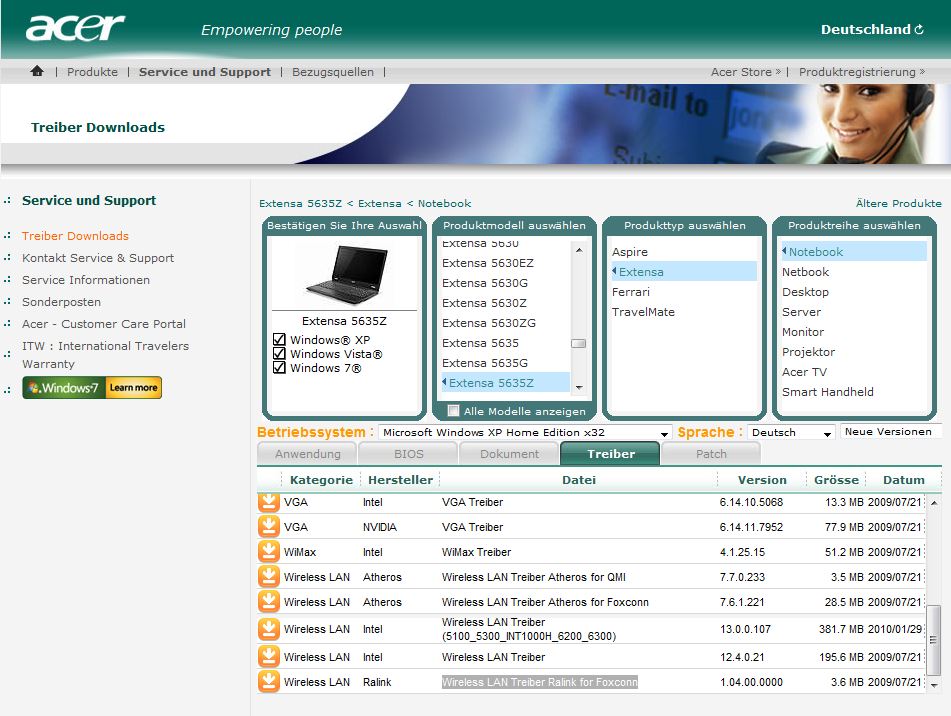Select Extensa 5630EZ model

[x=488, y=263]
